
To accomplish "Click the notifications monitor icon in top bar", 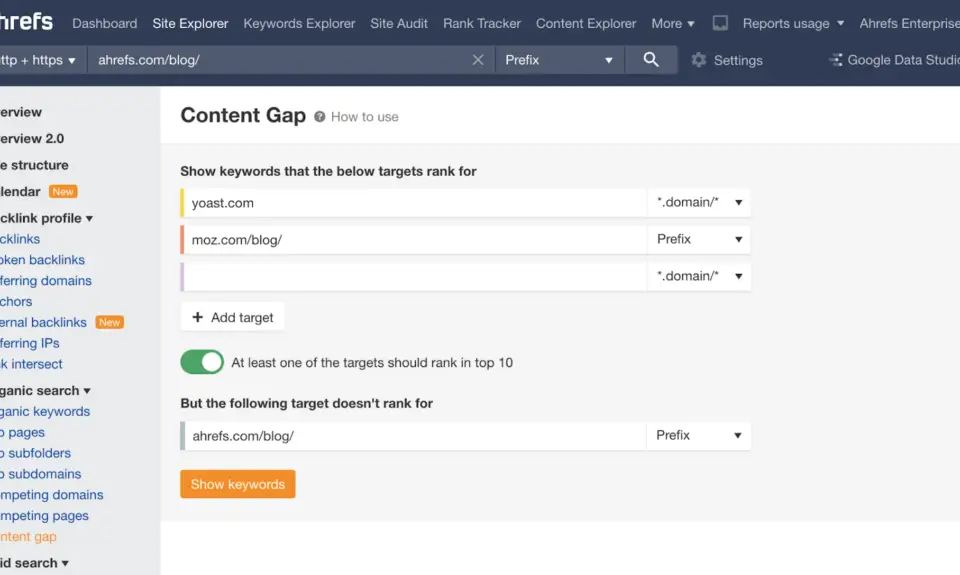I will tap(720, 23).
